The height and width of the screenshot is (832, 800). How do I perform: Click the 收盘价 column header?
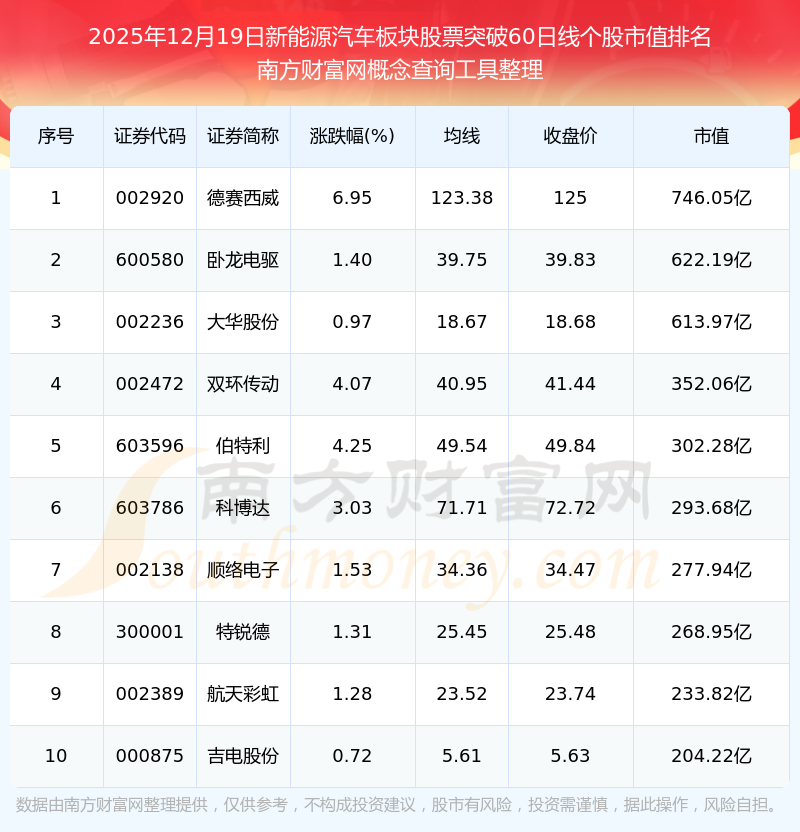(x=570, y=136)
